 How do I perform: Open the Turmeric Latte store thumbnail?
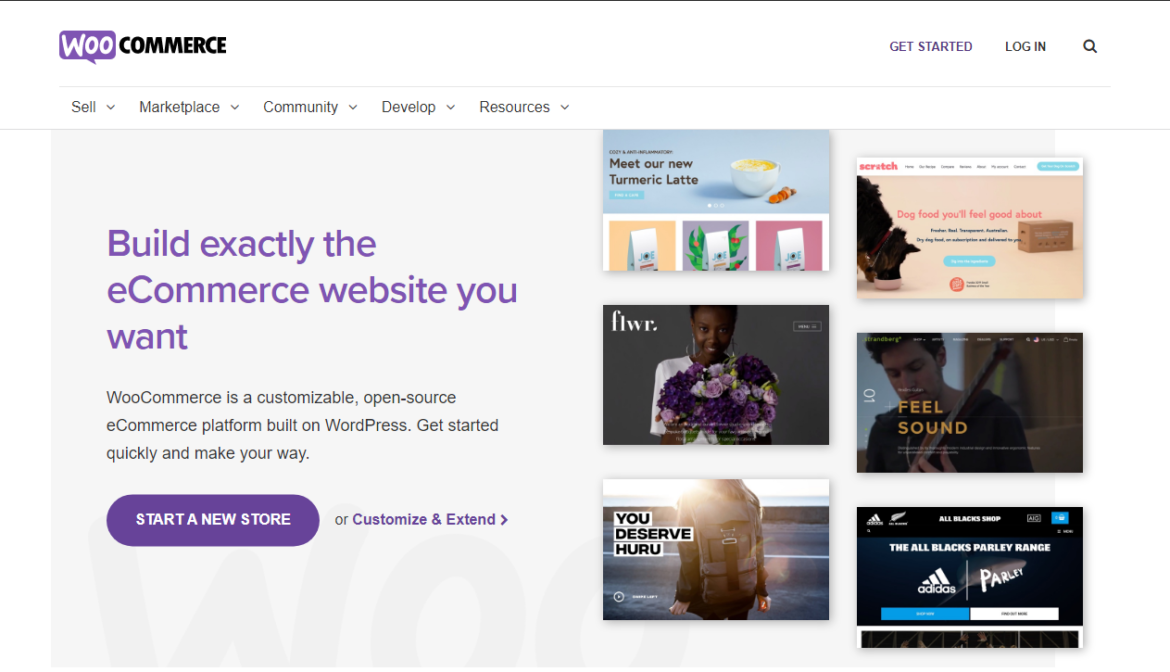tap(716, 200)
